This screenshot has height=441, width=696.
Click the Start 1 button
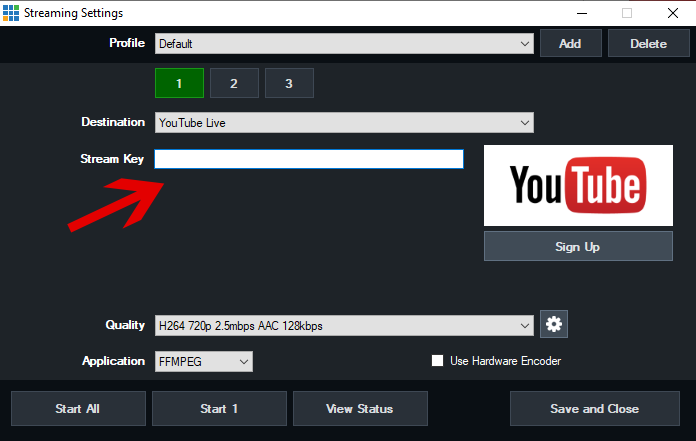pos(219,408)
